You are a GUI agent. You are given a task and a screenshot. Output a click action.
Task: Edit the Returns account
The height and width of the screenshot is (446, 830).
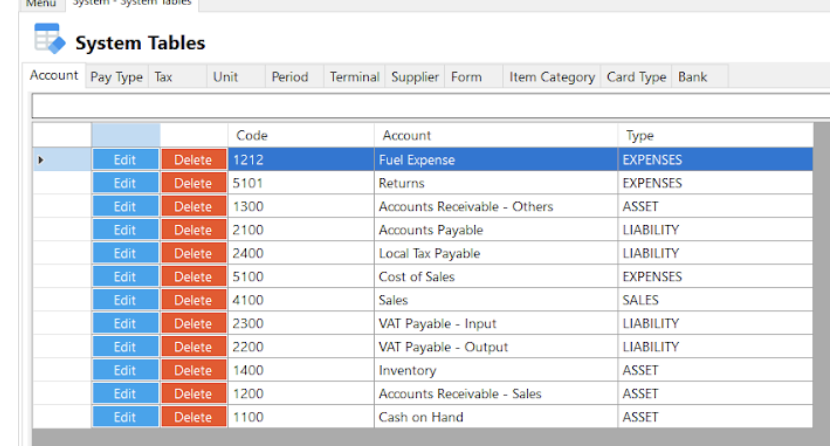tap(125, 183)
